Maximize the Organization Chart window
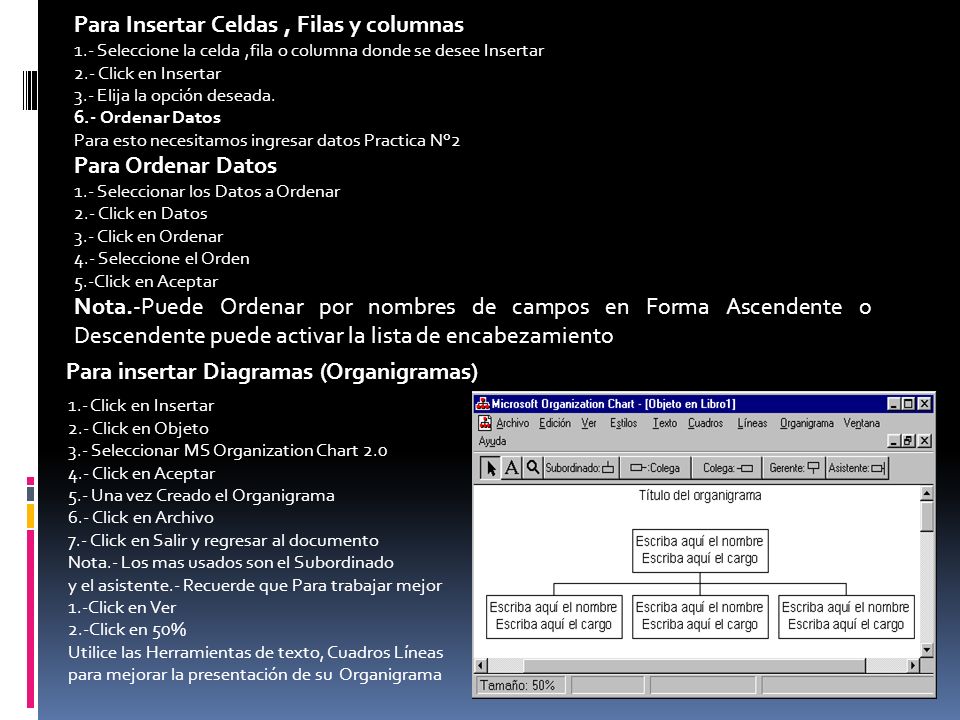 tap(909, 403)
